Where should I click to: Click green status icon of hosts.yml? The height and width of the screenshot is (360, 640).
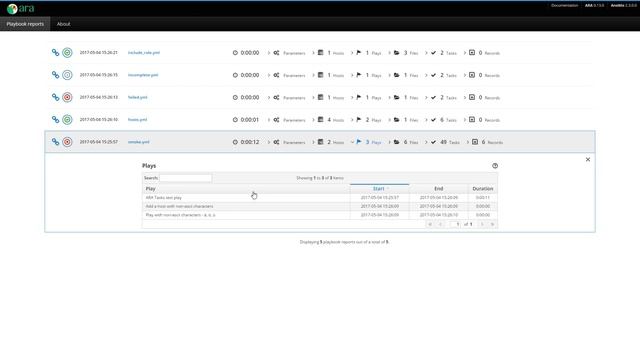[x=67, y=120]
